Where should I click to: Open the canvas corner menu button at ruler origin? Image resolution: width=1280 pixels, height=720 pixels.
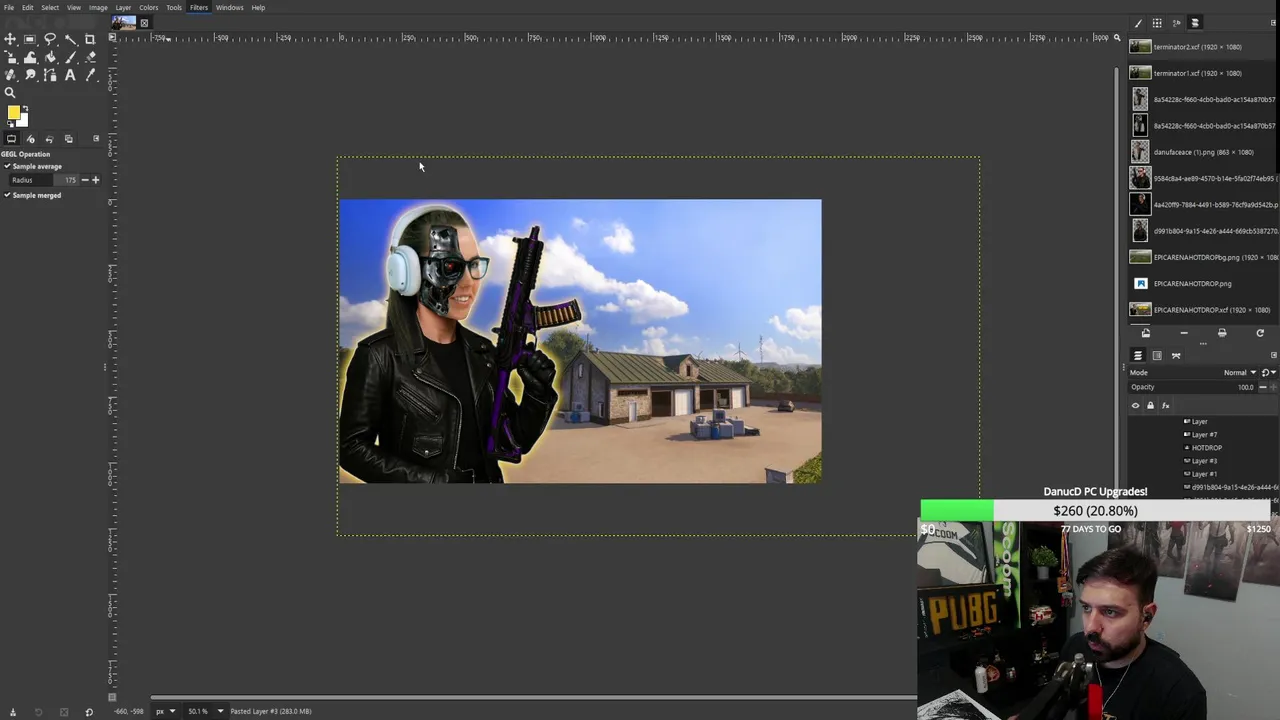tap(112, 38)
